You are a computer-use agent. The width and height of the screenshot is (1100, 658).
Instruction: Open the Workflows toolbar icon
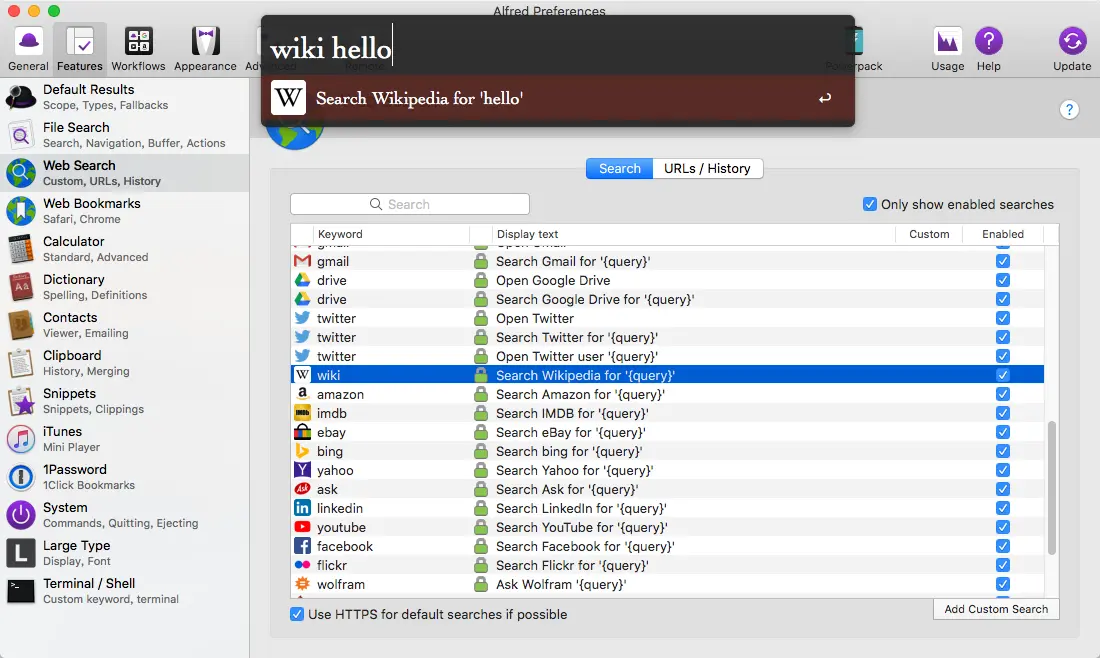138,48
